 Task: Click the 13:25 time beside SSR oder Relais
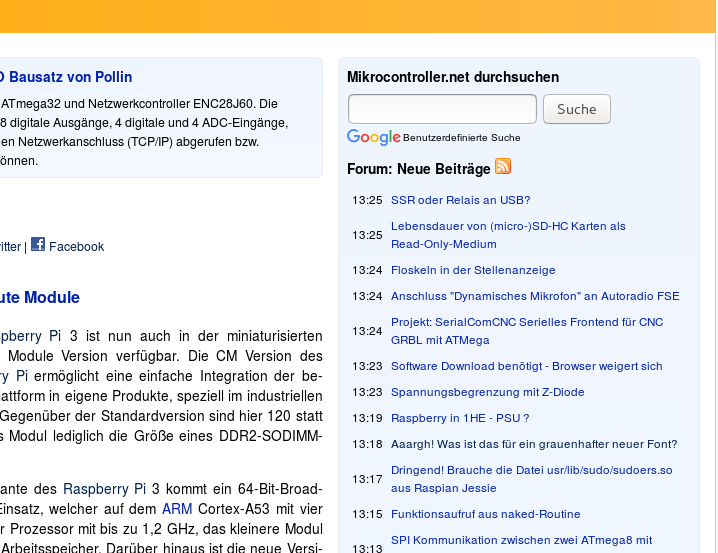pos(367,200)
